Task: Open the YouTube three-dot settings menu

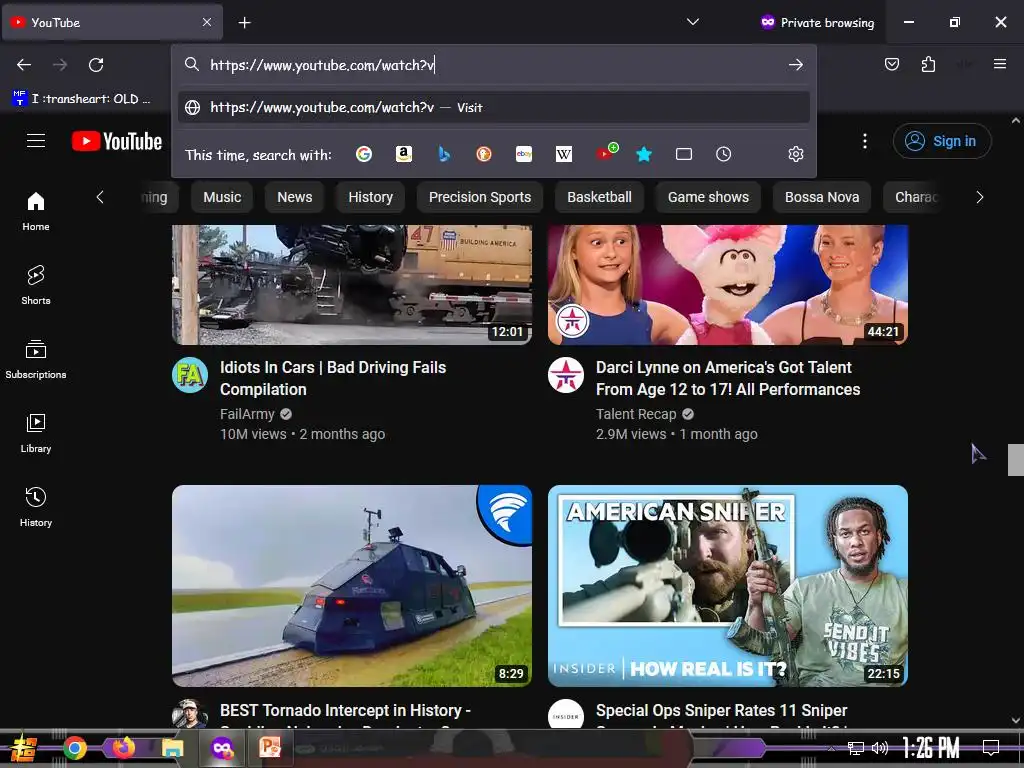Action: pos(865,141)
